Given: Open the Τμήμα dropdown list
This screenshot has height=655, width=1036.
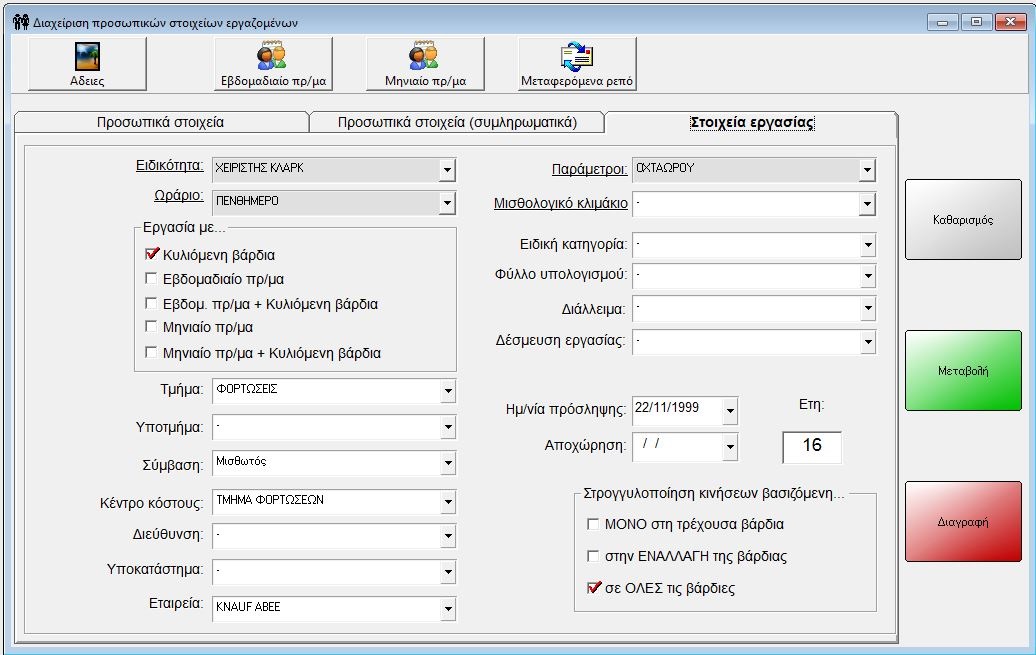Looking at the screenshot, I should (x=447, y=392).
